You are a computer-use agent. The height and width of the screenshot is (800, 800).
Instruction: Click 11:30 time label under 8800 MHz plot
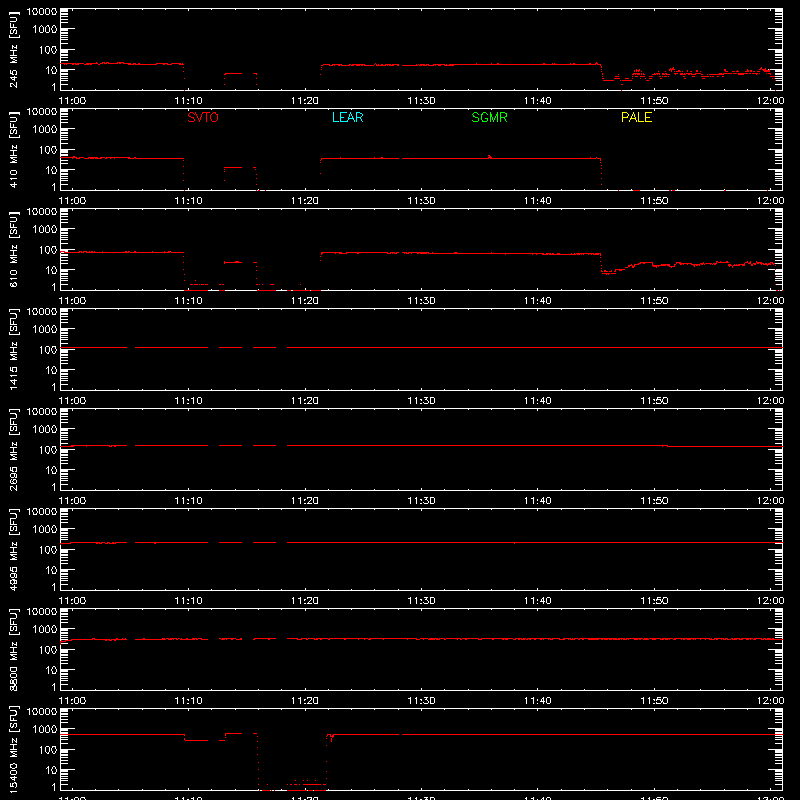(421, 701)
